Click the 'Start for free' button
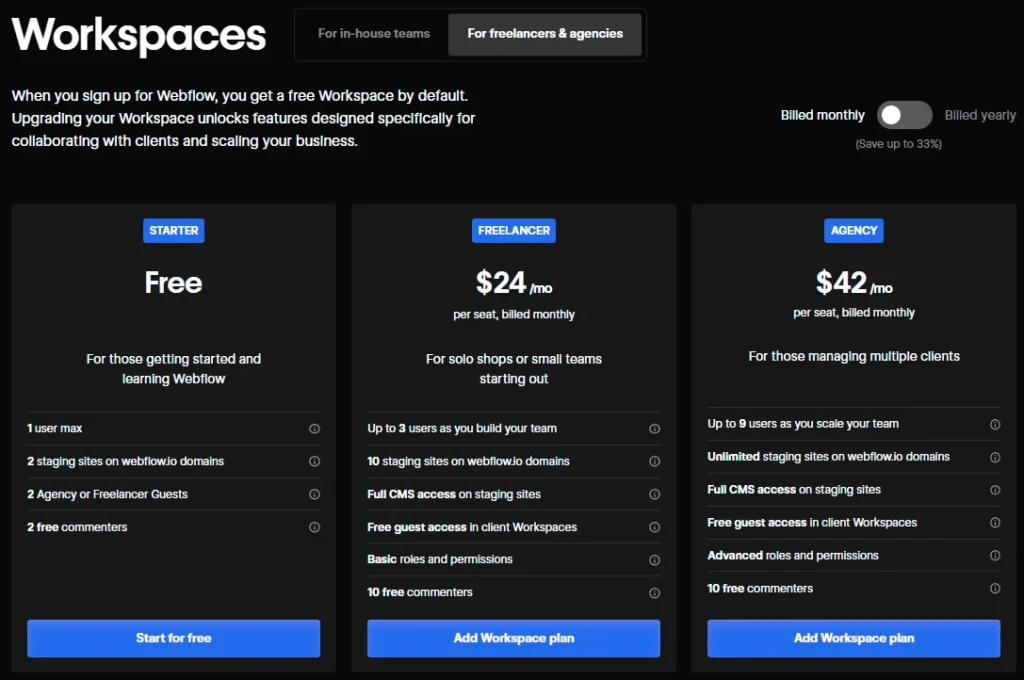 (x=174, y=638)
